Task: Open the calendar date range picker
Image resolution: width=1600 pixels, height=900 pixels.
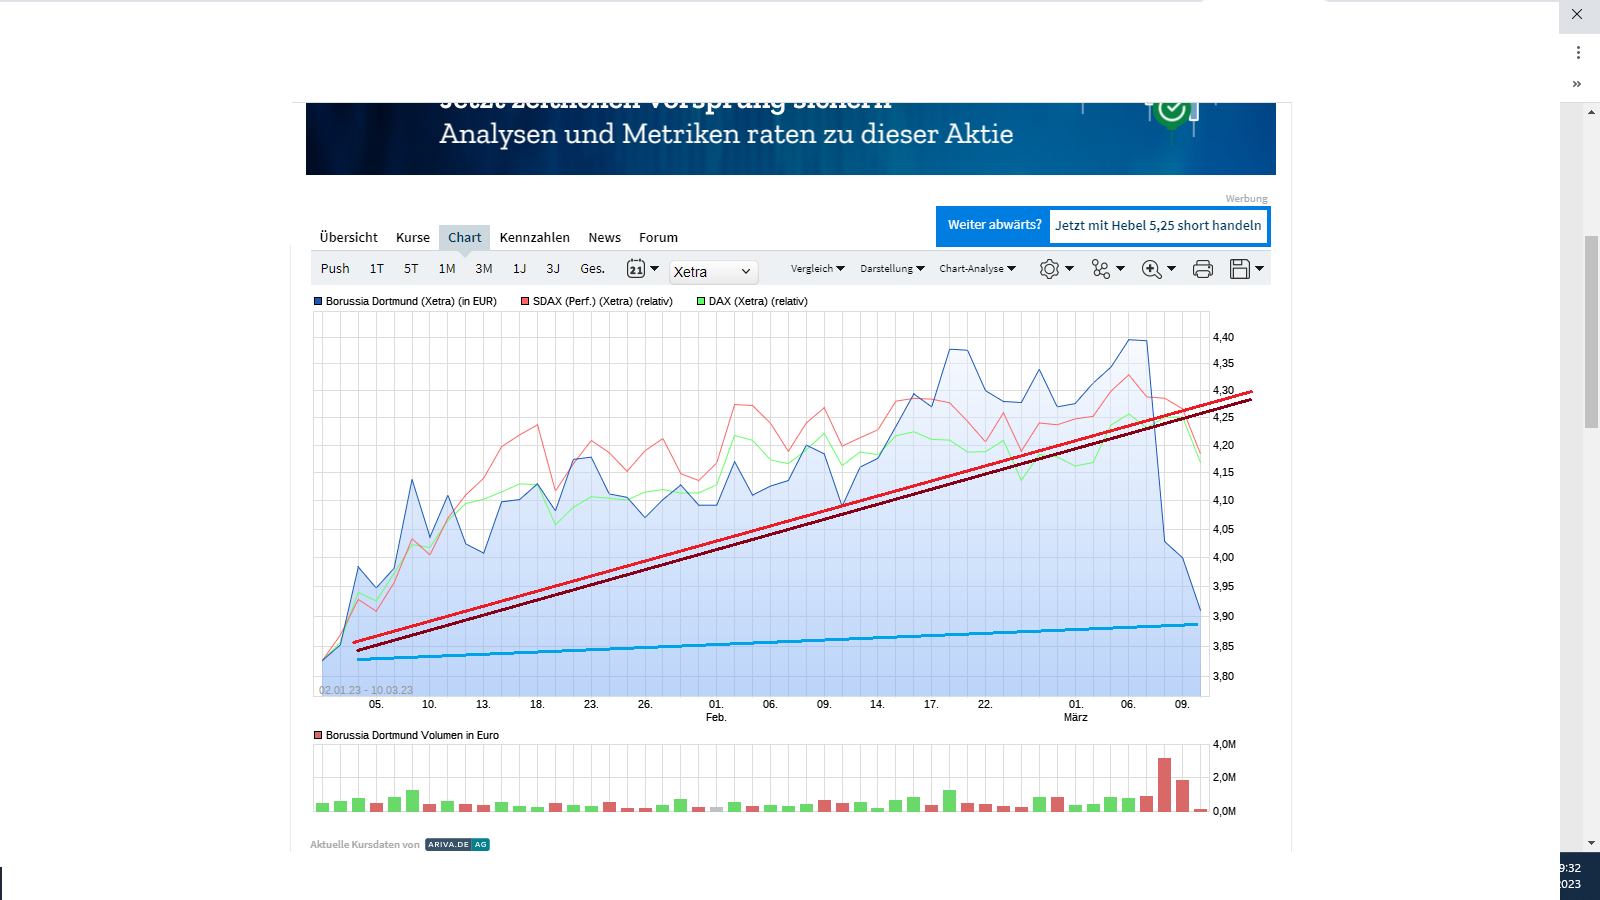Action: click(x=636, y=269)
